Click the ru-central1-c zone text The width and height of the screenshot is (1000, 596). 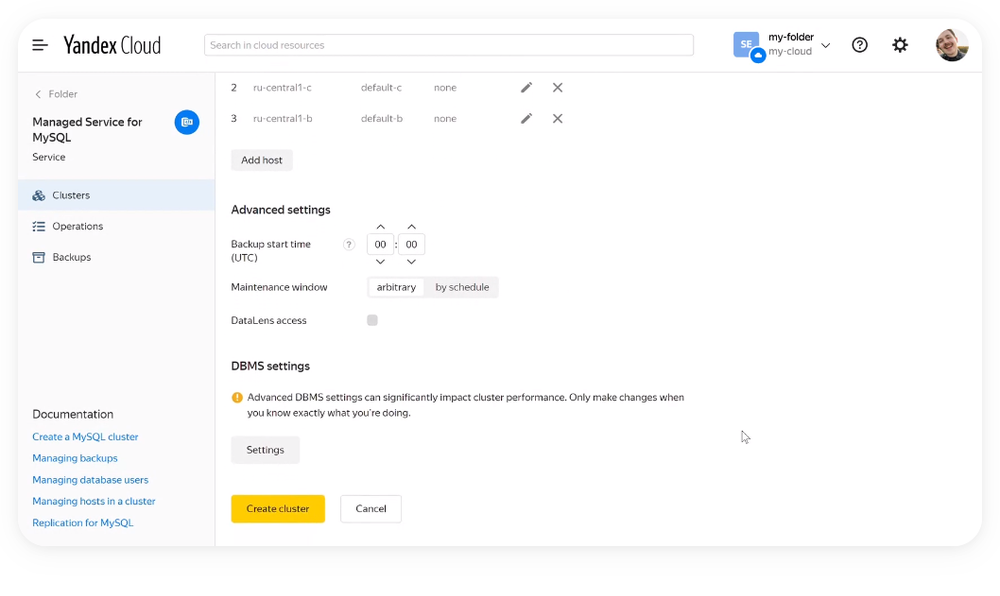(x=283, y=87)
